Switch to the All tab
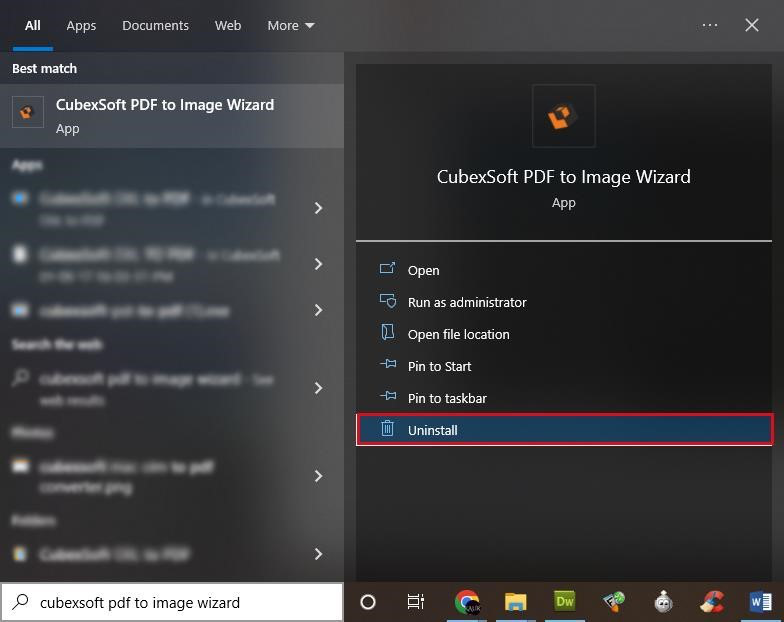 click(32, 26)
